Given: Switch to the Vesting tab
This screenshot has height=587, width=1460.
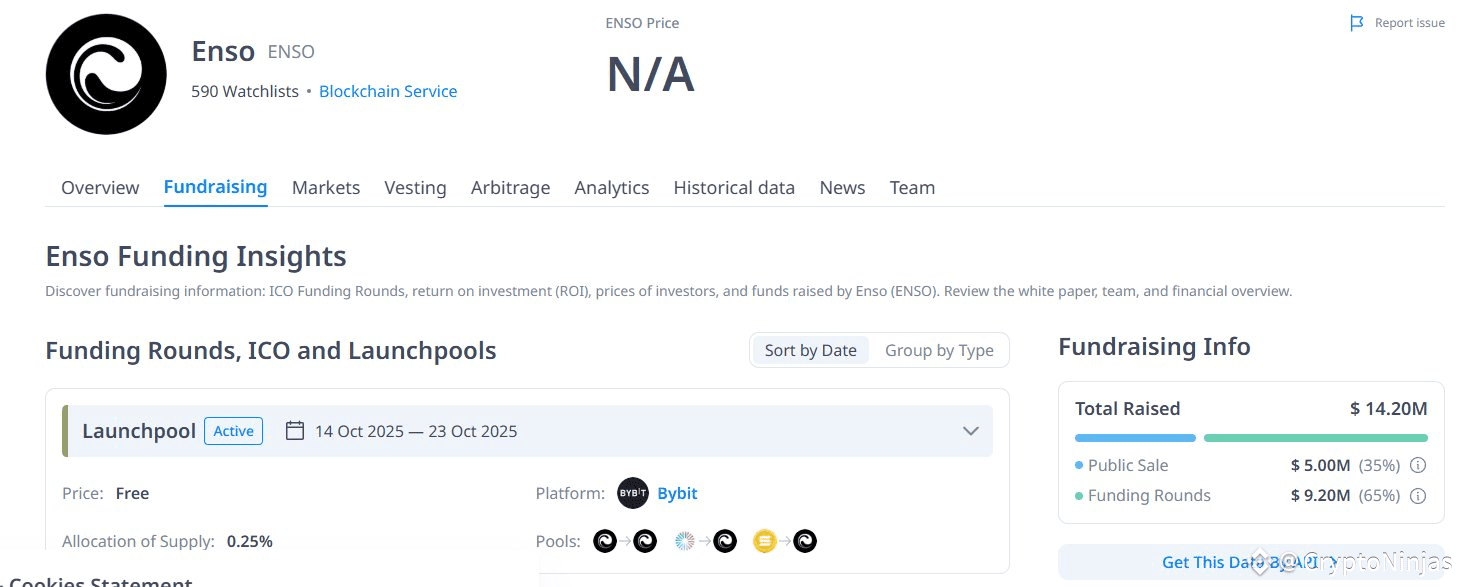Looking at the screenshot, I should pyautogui.click(x=415, y=188).
